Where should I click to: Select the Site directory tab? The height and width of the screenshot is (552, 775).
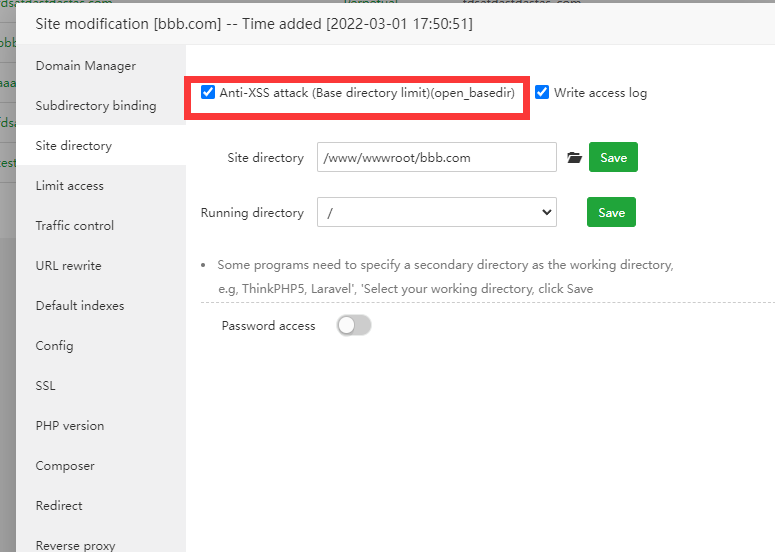(x=74, y=146)
